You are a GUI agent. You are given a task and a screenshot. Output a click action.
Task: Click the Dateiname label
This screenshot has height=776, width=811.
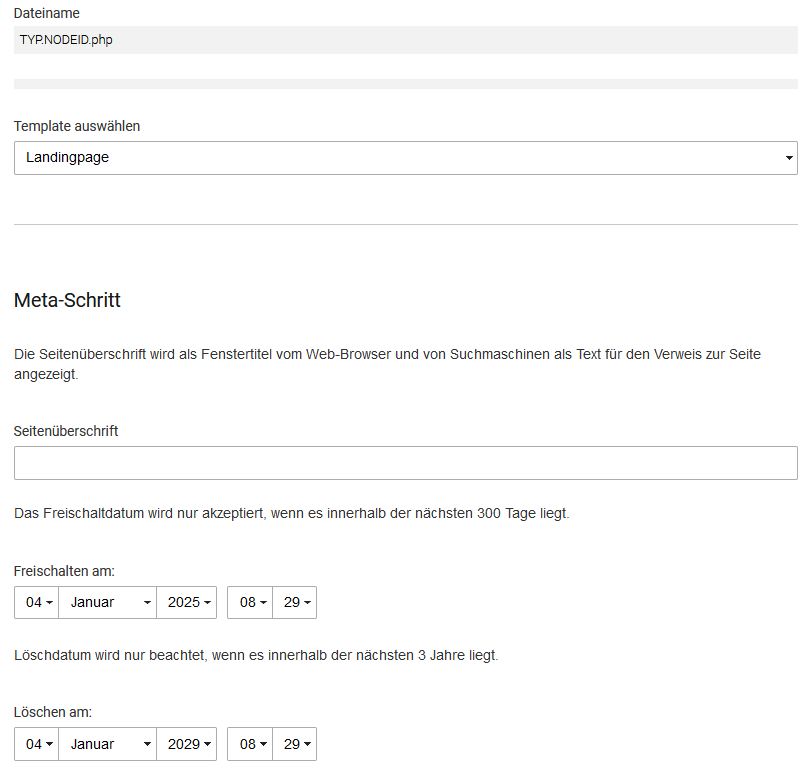[x=41, y=13]
